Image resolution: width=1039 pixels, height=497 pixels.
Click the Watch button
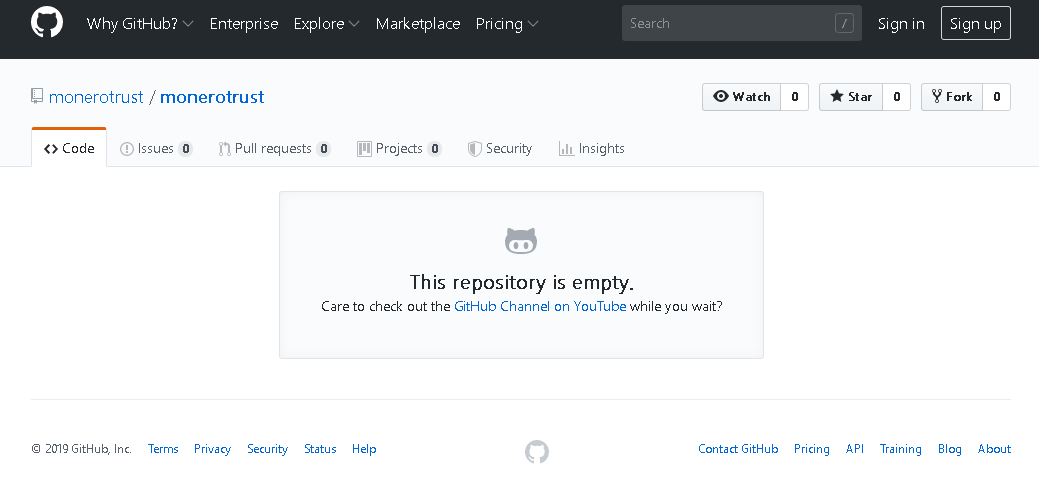[x=741, y=97]
